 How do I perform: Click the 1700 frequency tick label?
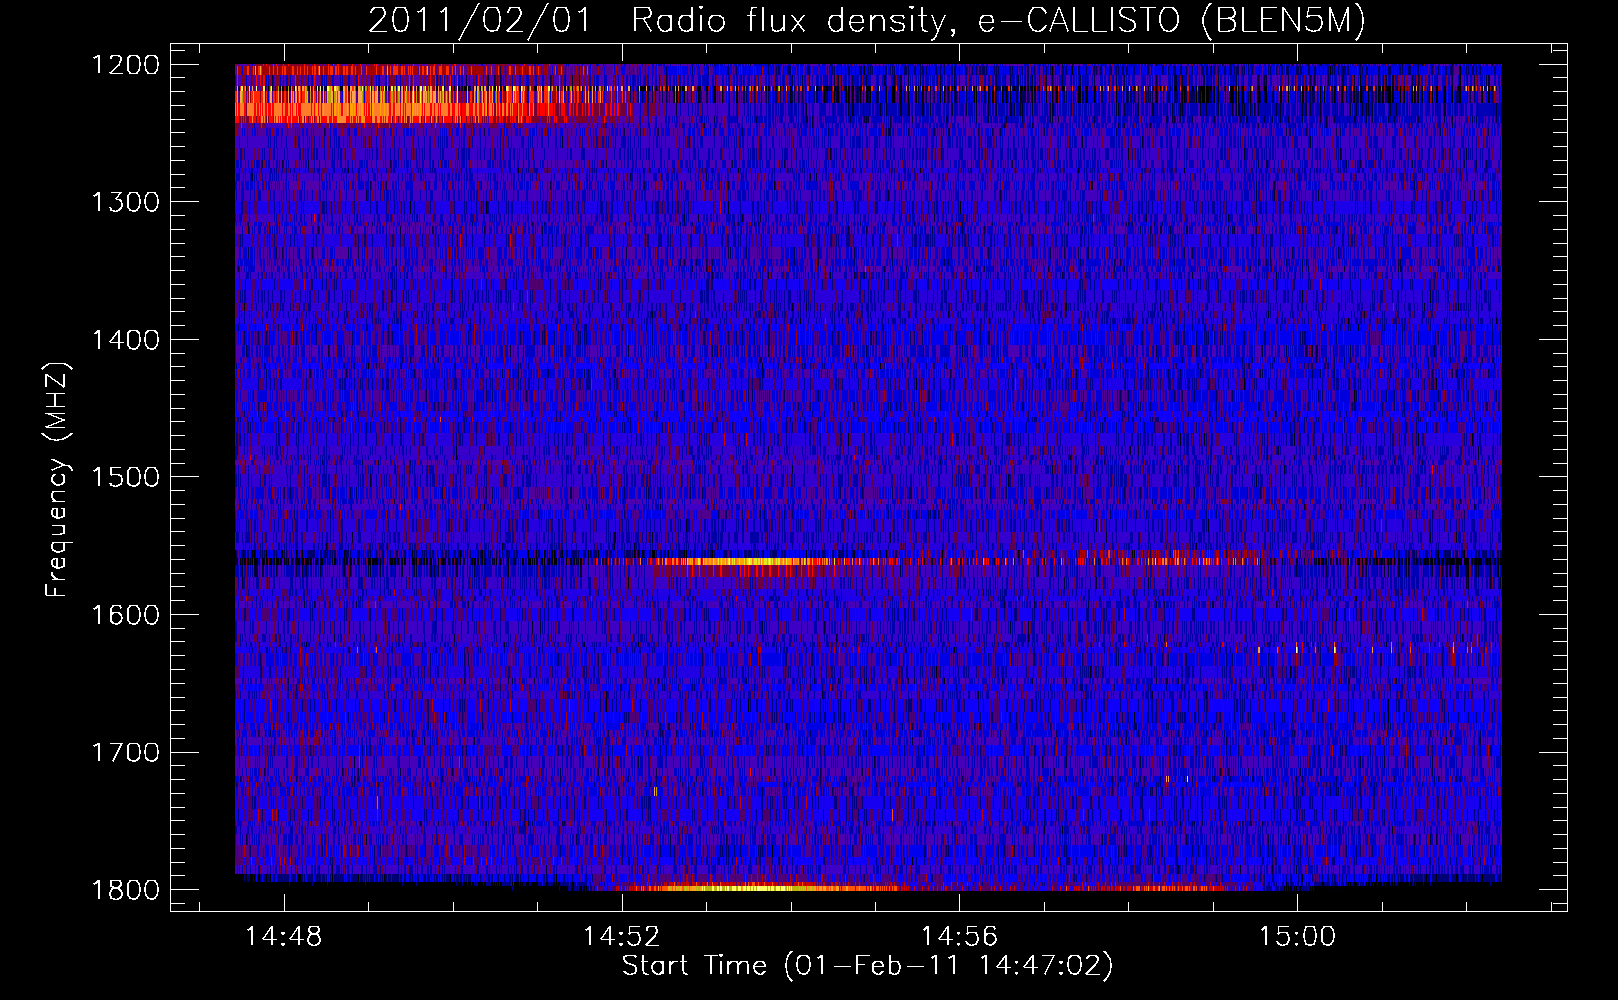(125, 752)
